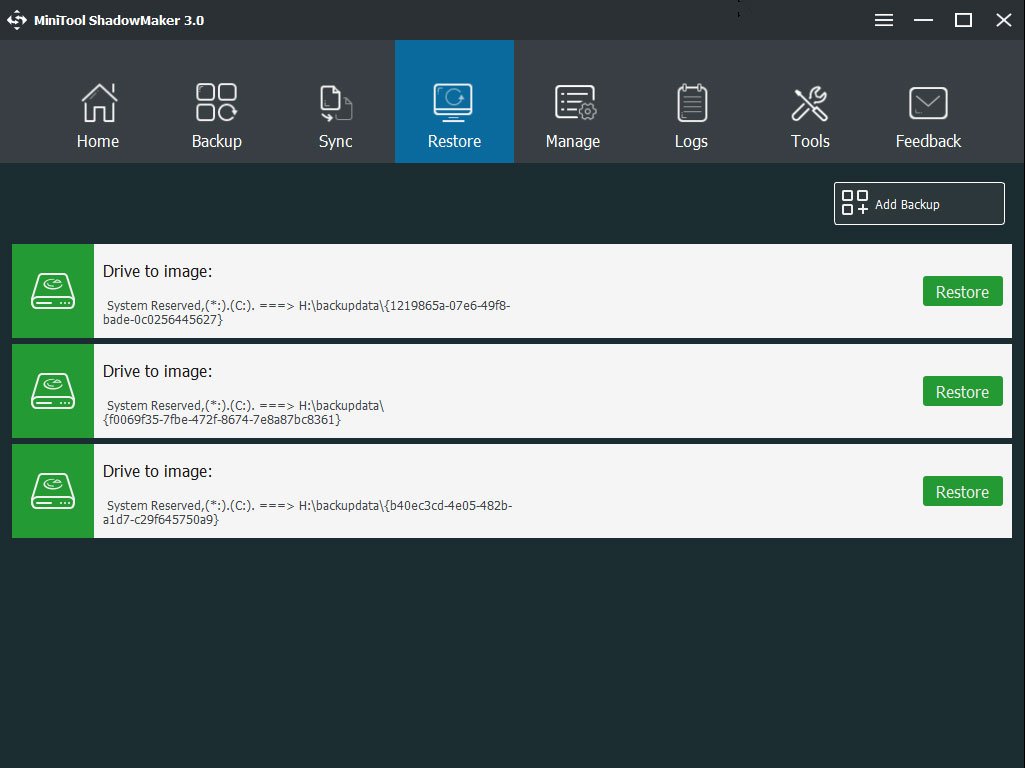Select the Restore tab icon
1025x768 pixels.
[x=454, y=103]
